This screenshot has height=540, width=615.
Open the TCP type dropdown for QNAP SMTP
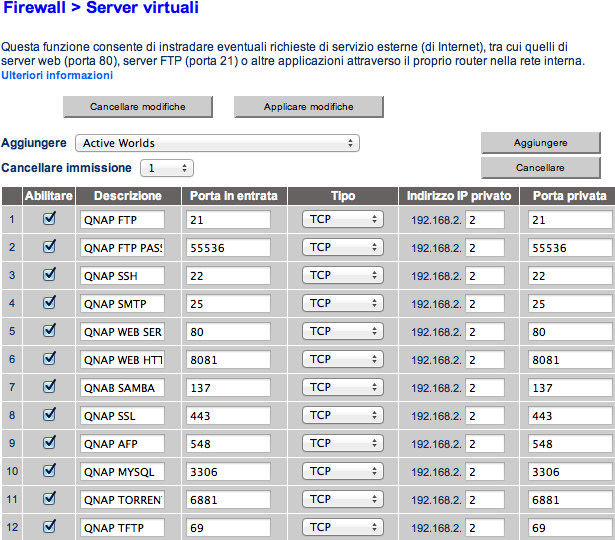click(x=343, y=303)
